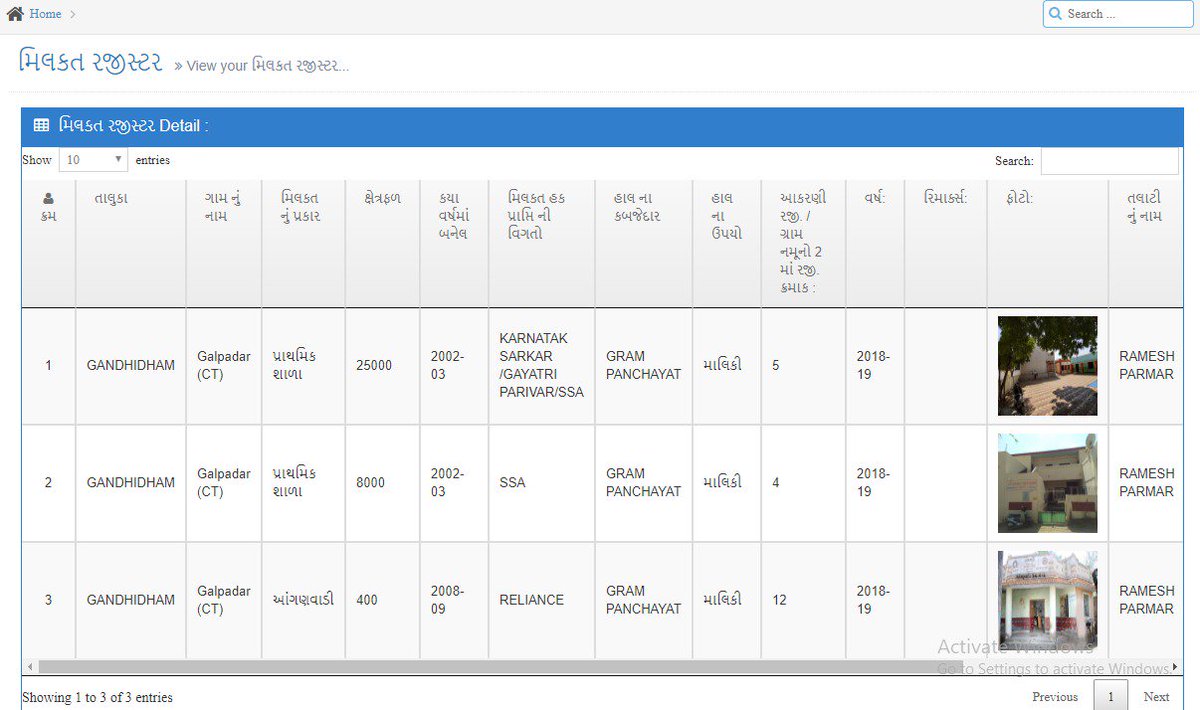This screenshot has width=1200, height=710.
Task: Open the entries-per-page dropdown showing 10
Action: (x=93, y=160)
